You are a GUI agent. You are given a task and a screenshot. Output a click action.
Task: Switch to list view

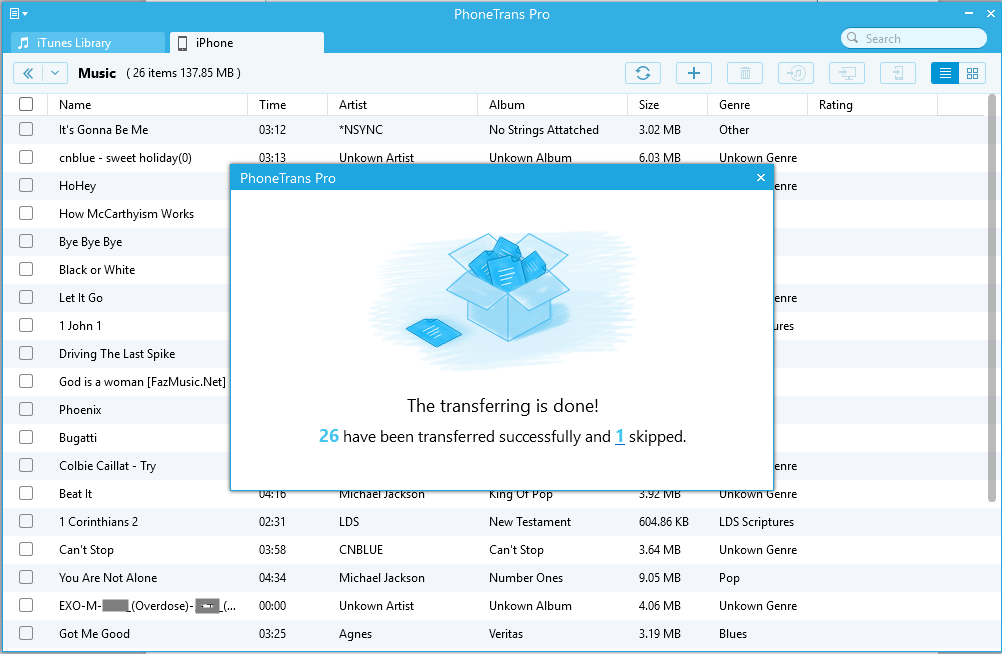click(x=944, y=73)
